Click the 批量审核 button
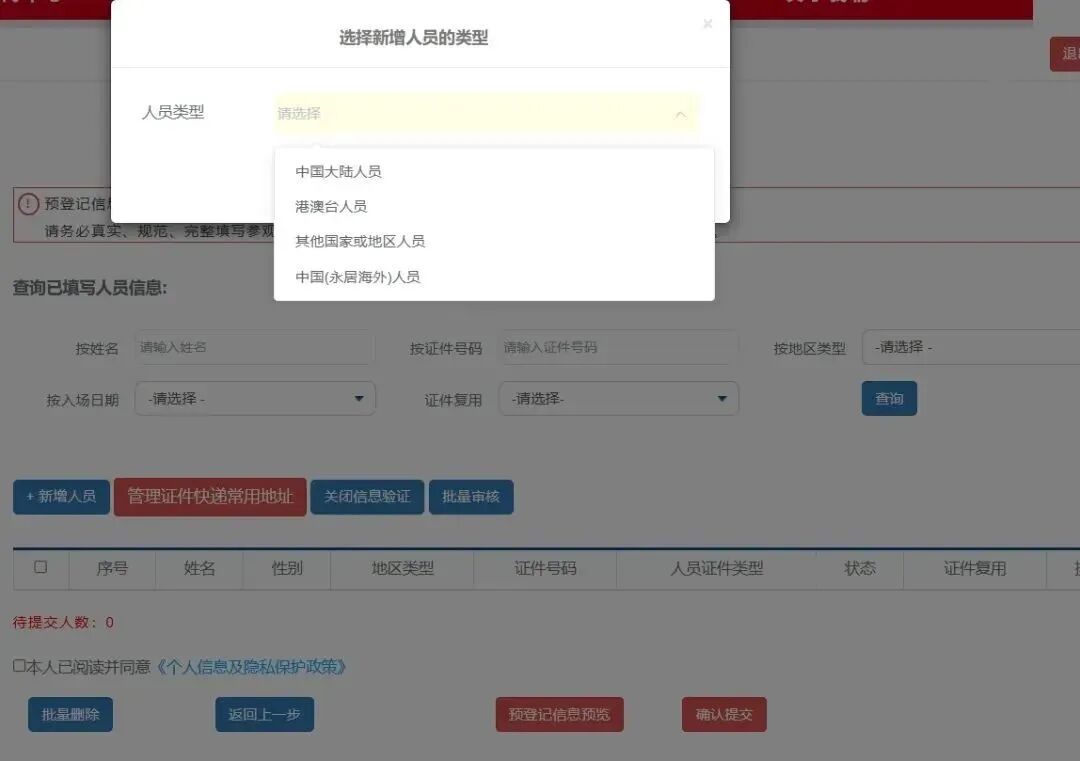 [471, 497]
